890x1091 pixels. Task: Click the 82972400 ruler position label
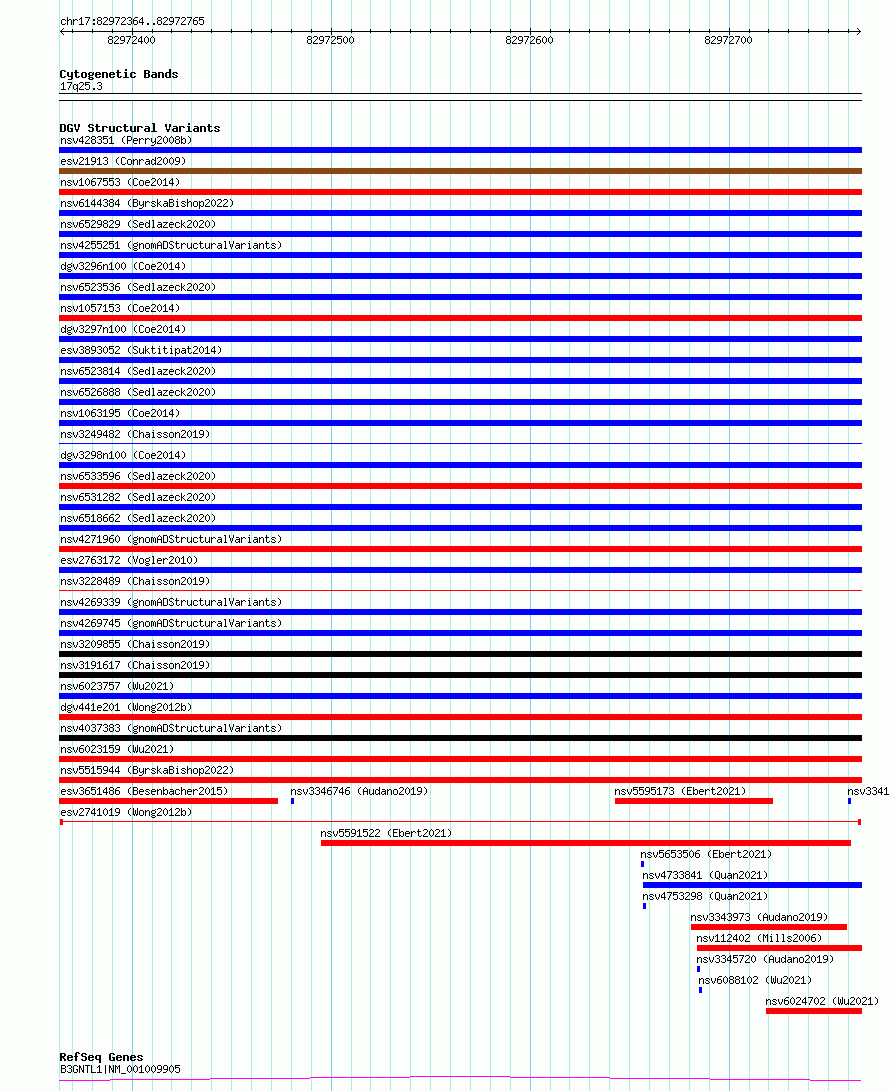click(131, 40)
